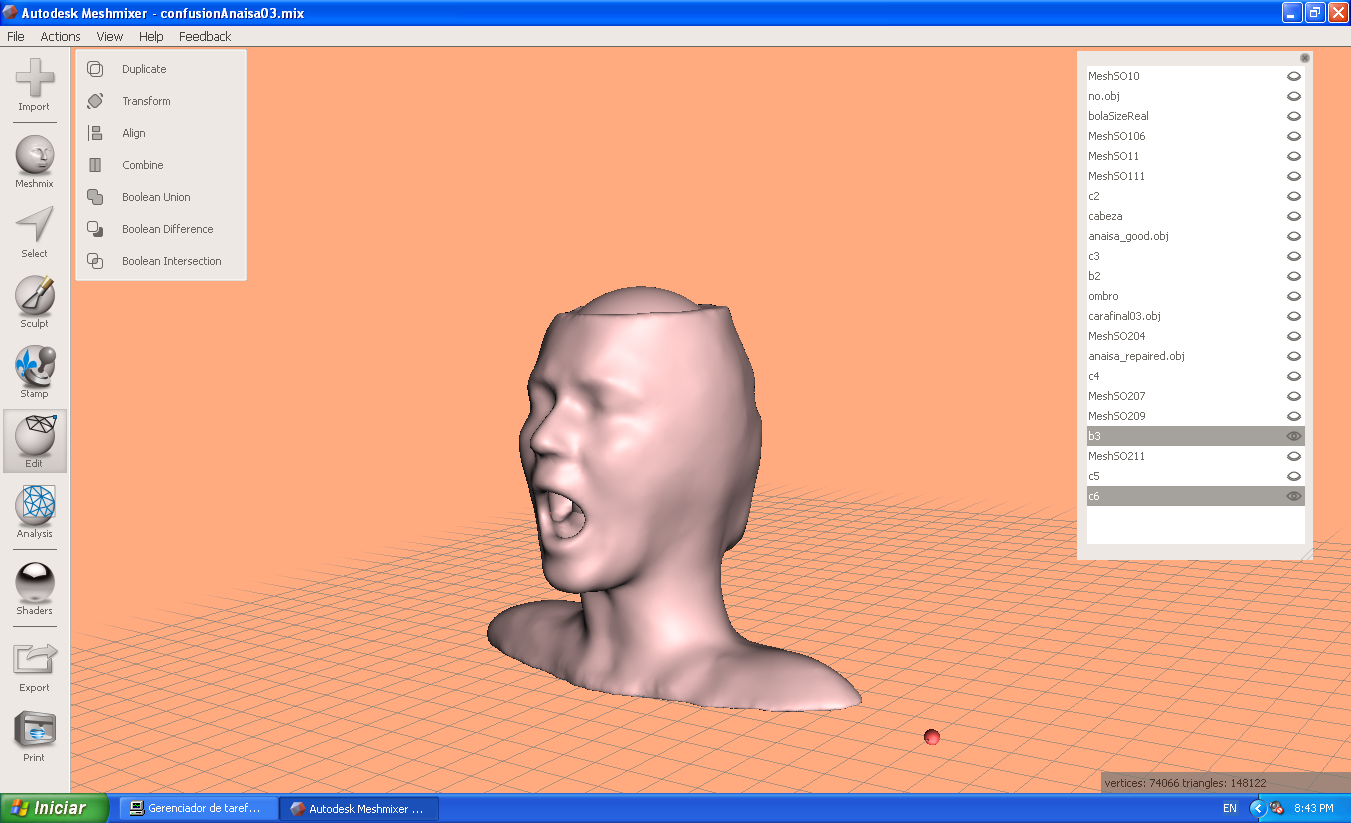Click the Align icon
The width and height of the screenshot is (1351, 823).
(95, 133)
